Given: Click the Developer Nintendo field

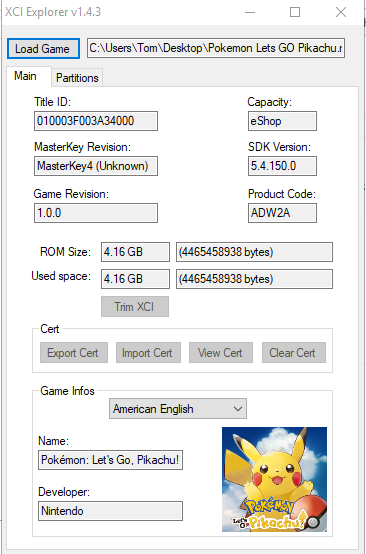Looking at the screenshot, I should point(110,511).
